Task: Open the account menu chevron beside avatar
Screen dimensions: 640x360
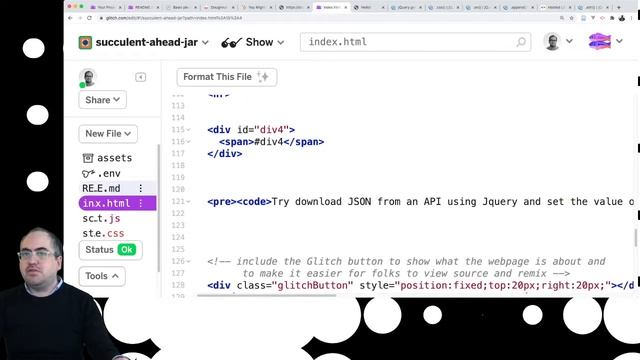Action: (569, 41)
